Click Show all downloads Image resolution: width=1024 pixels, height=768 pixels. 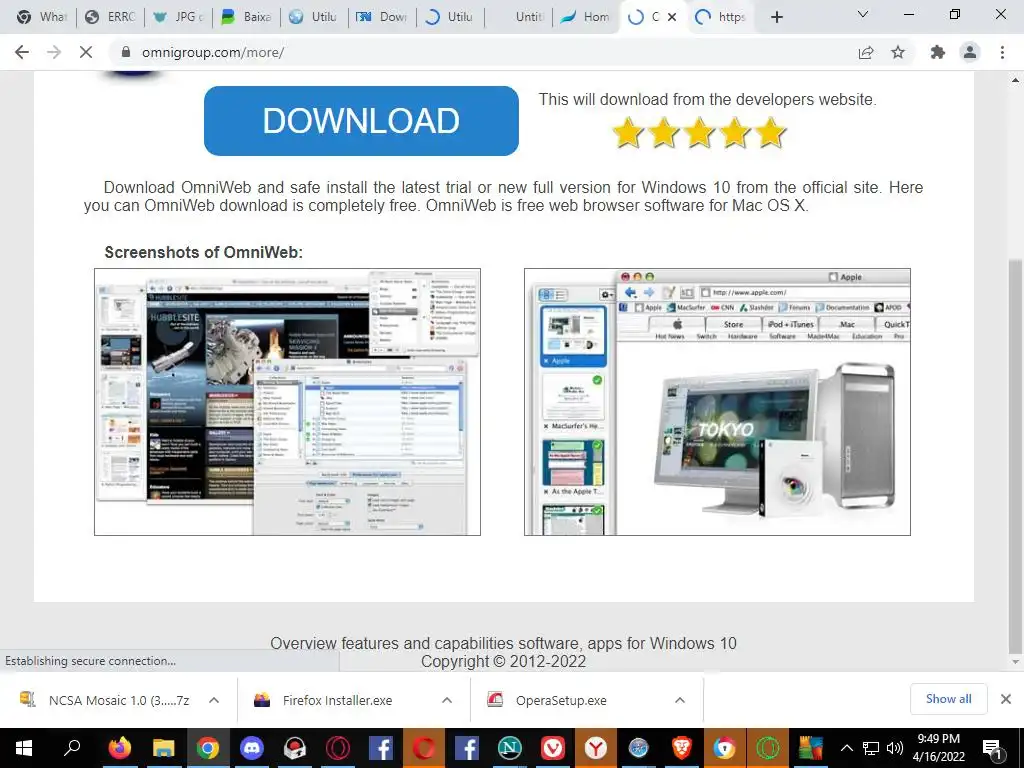pos(948,699)
